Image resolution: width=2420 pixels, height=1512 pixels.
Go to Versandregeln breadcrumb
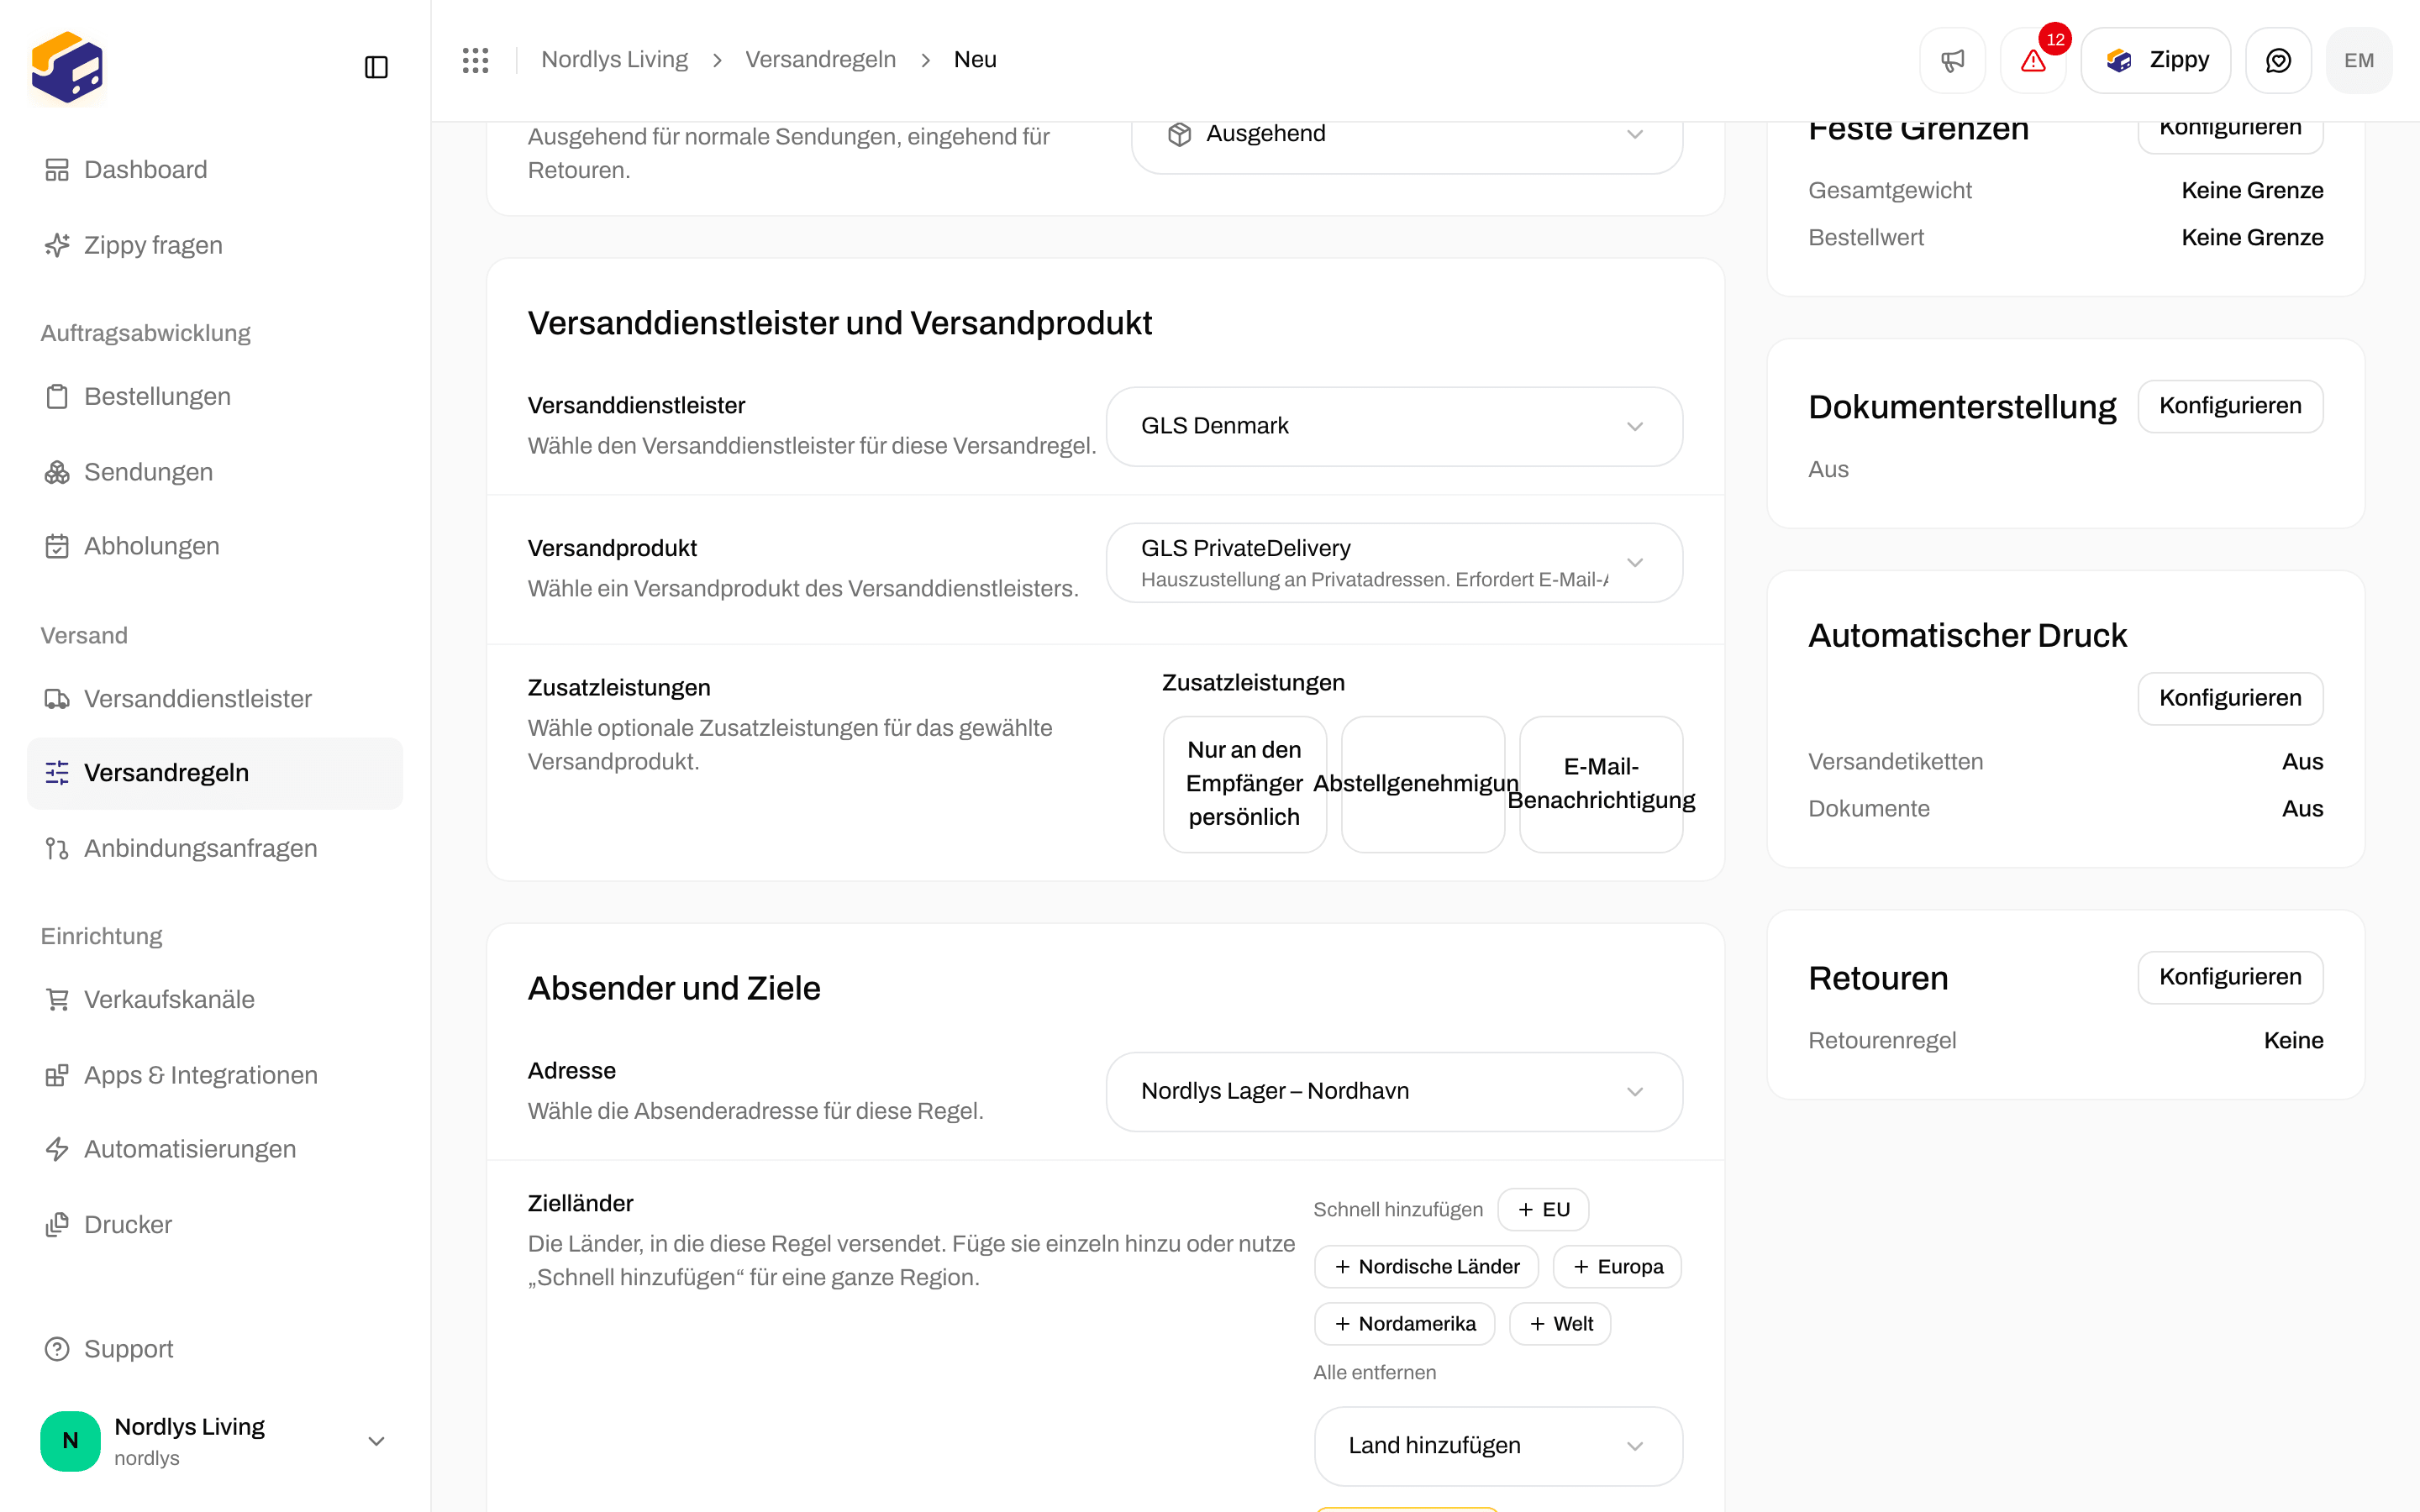pyautogui.click(x=820, y=60)
